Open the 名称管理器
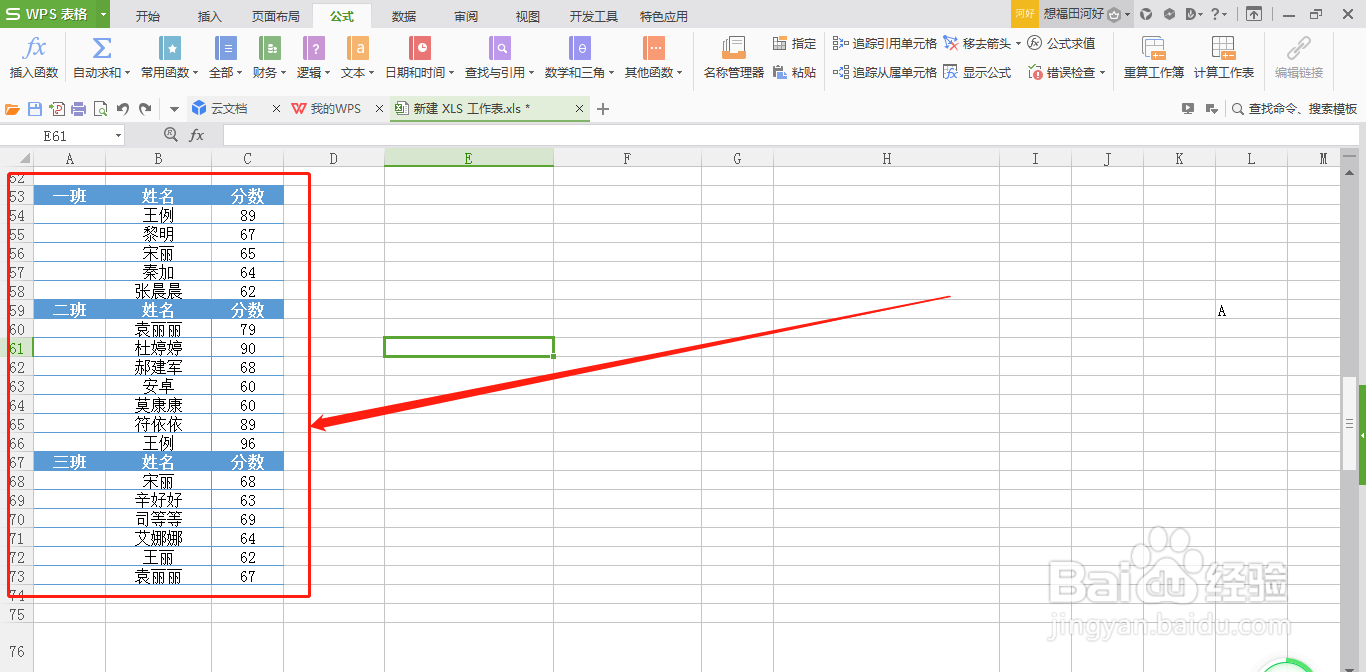 tap(733, 58)
